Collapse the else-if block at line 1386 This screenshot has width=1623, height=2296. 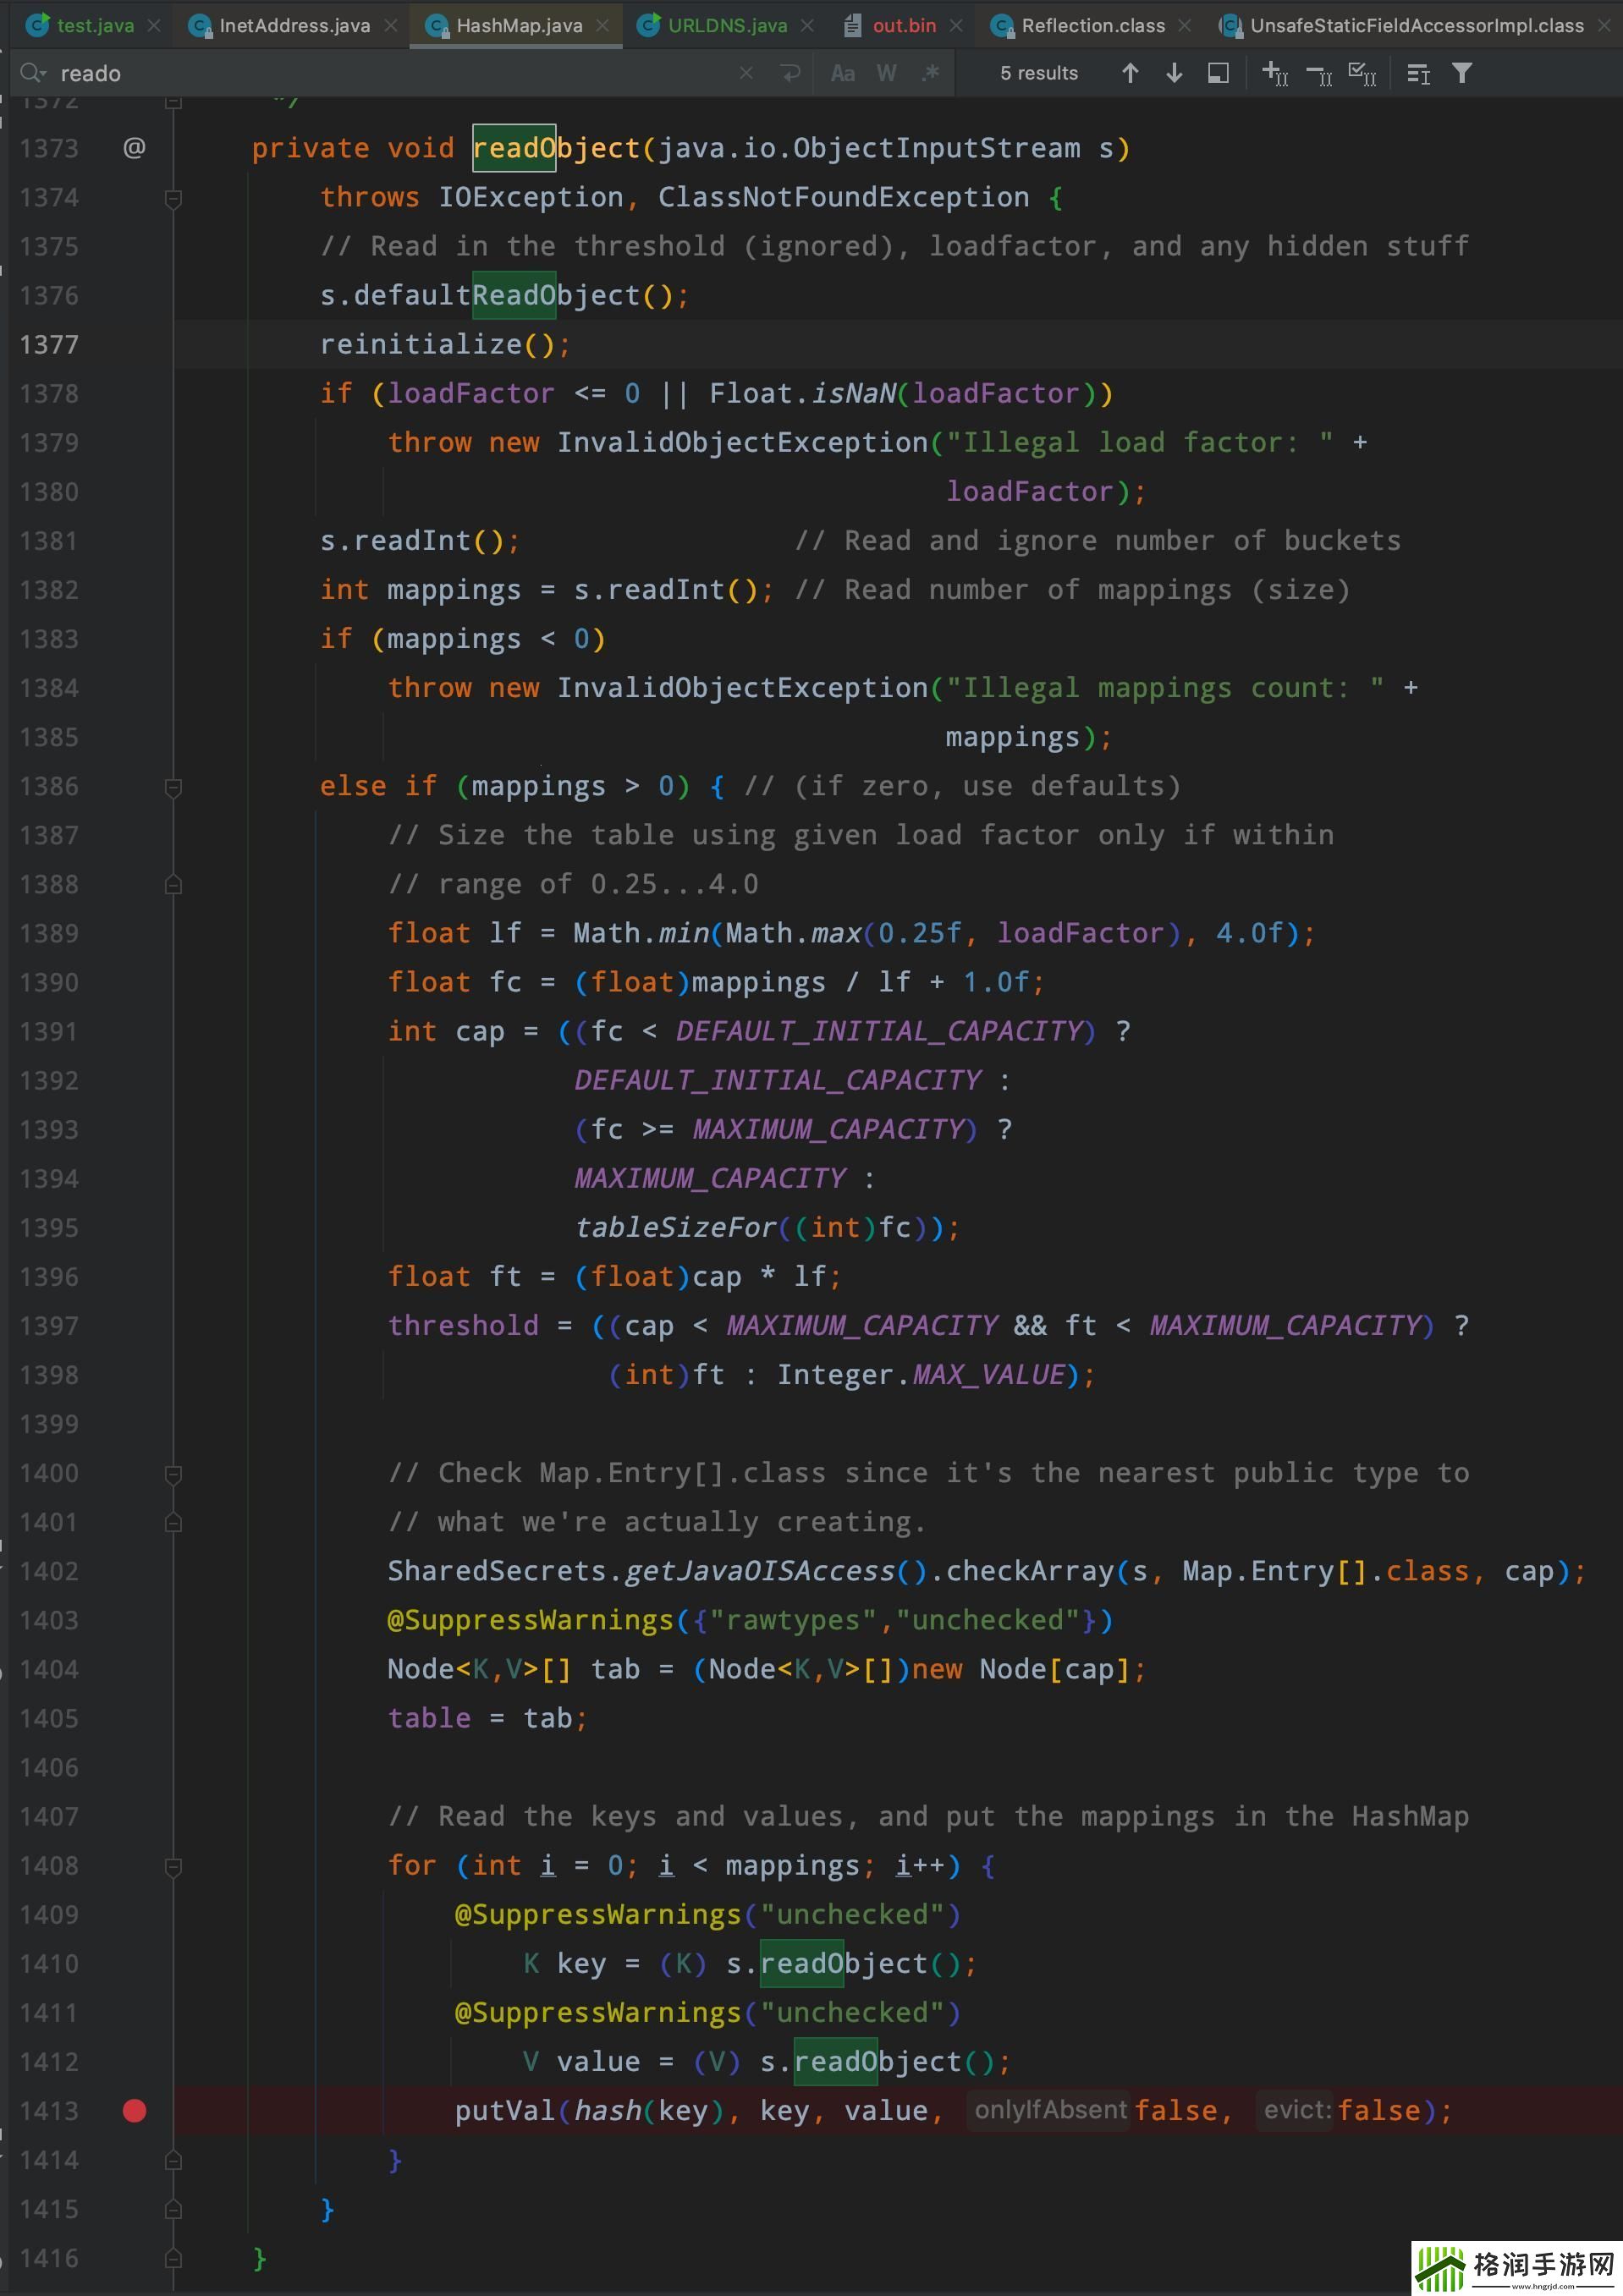pyautogui.click(x=173, y=787)
